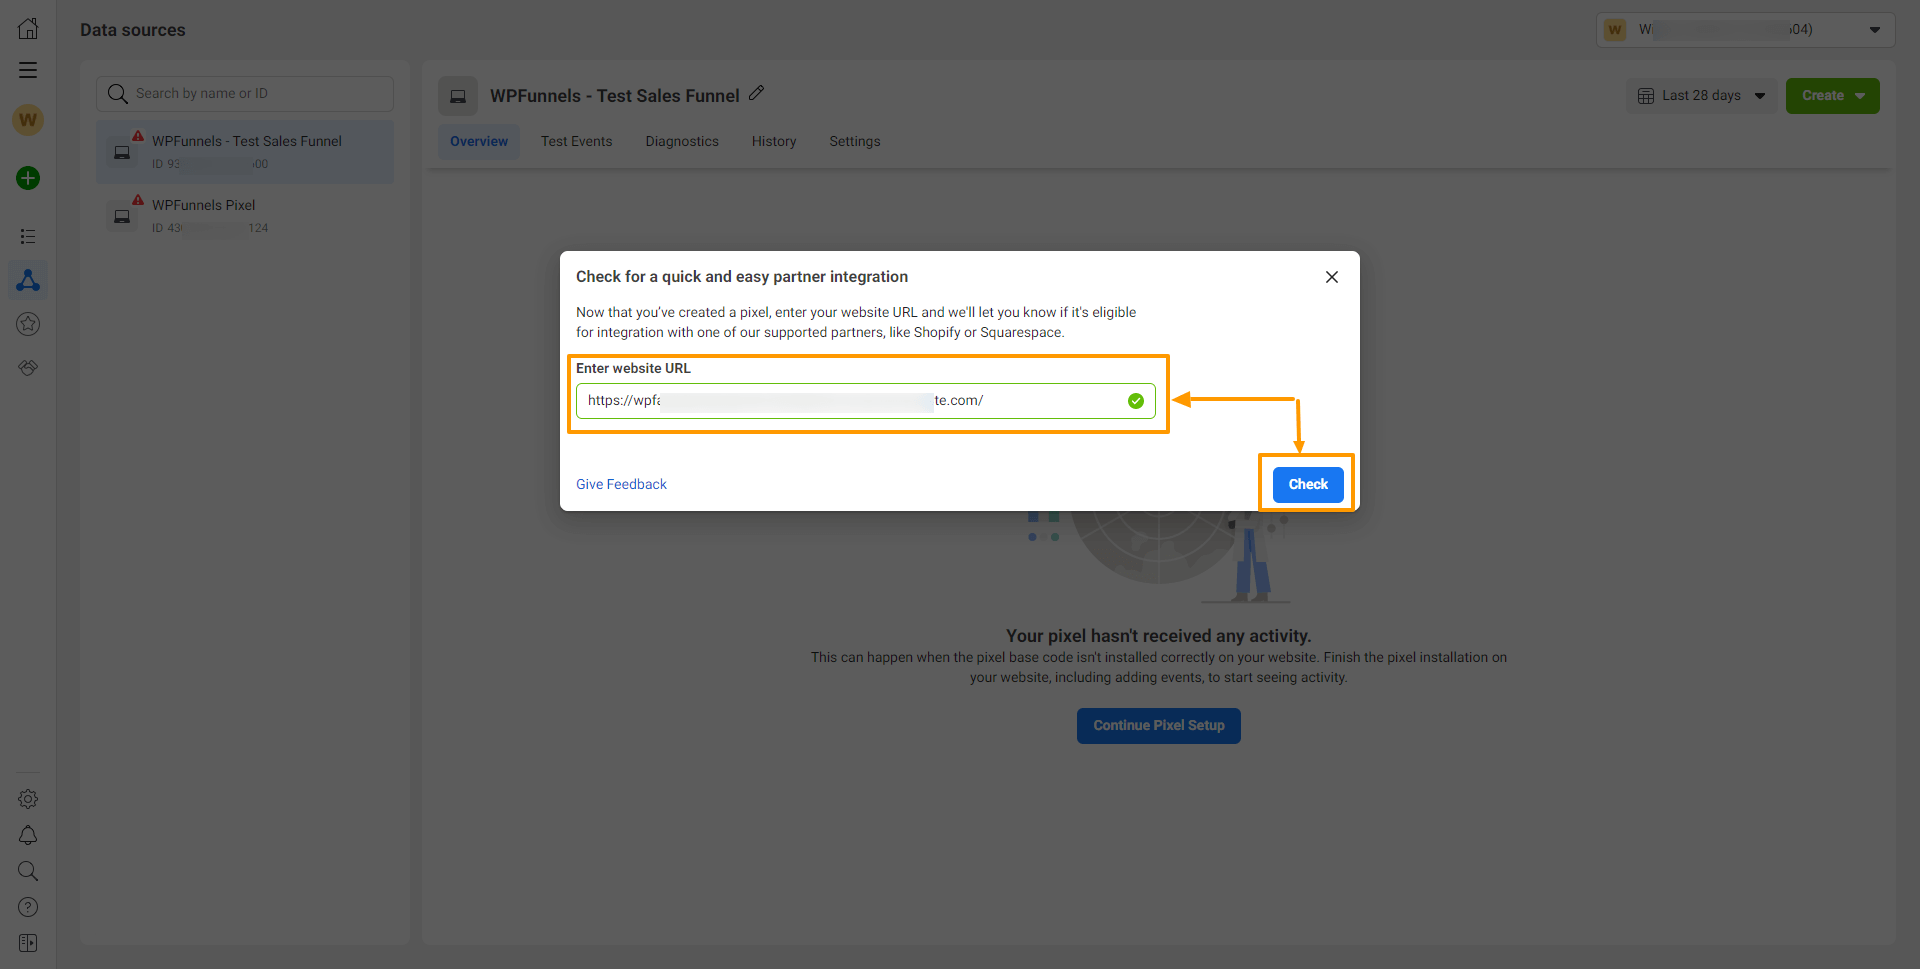Switch to the Overview tab
This screenshot has height=969, width=1920.
[479, 142]
